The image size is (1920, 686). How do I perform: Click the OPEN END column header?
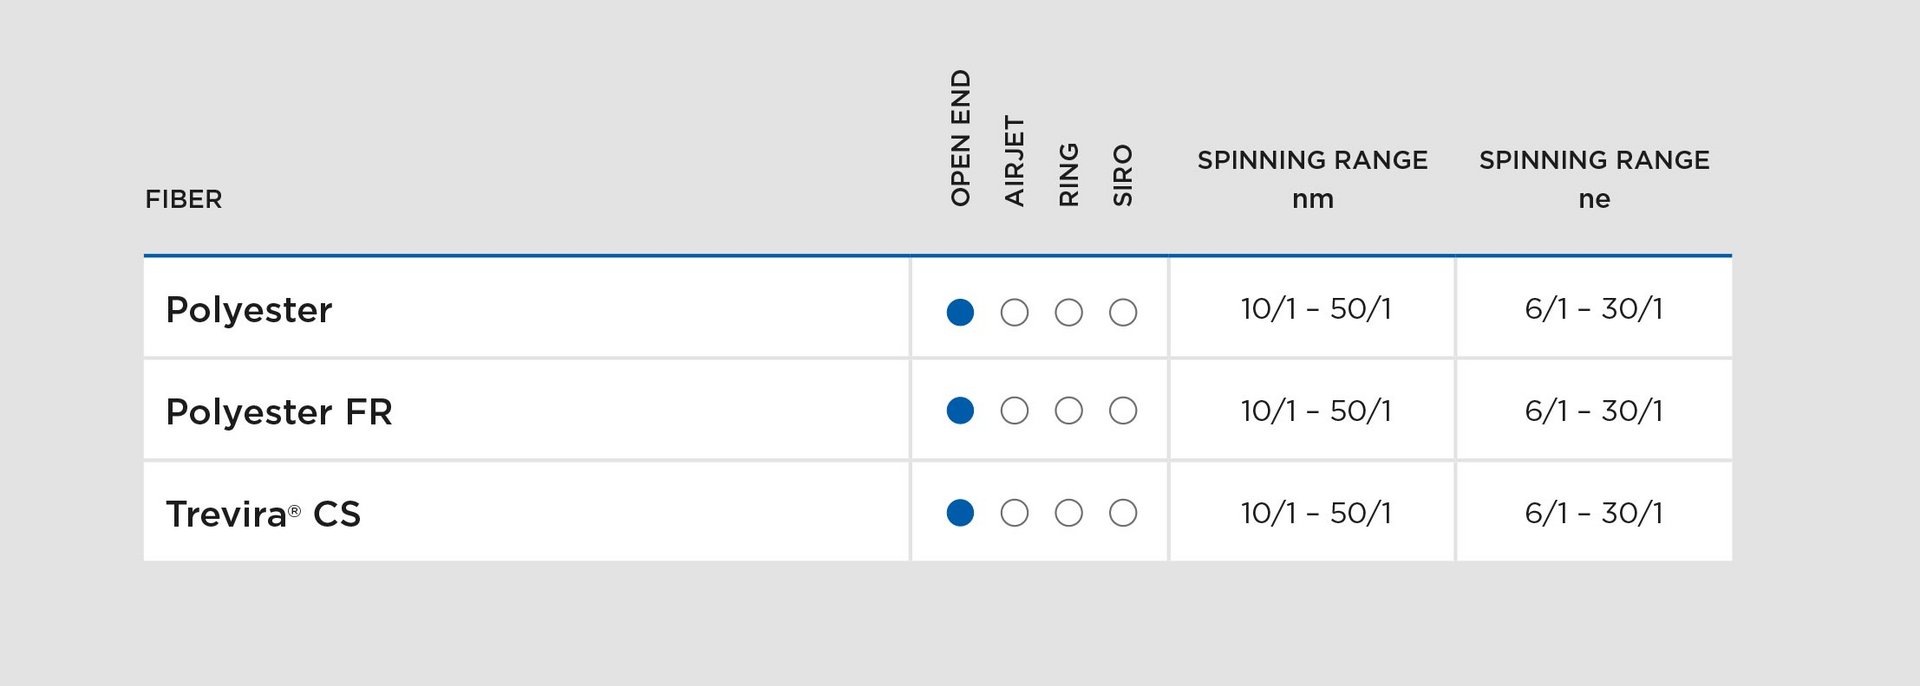coord(961,138)
